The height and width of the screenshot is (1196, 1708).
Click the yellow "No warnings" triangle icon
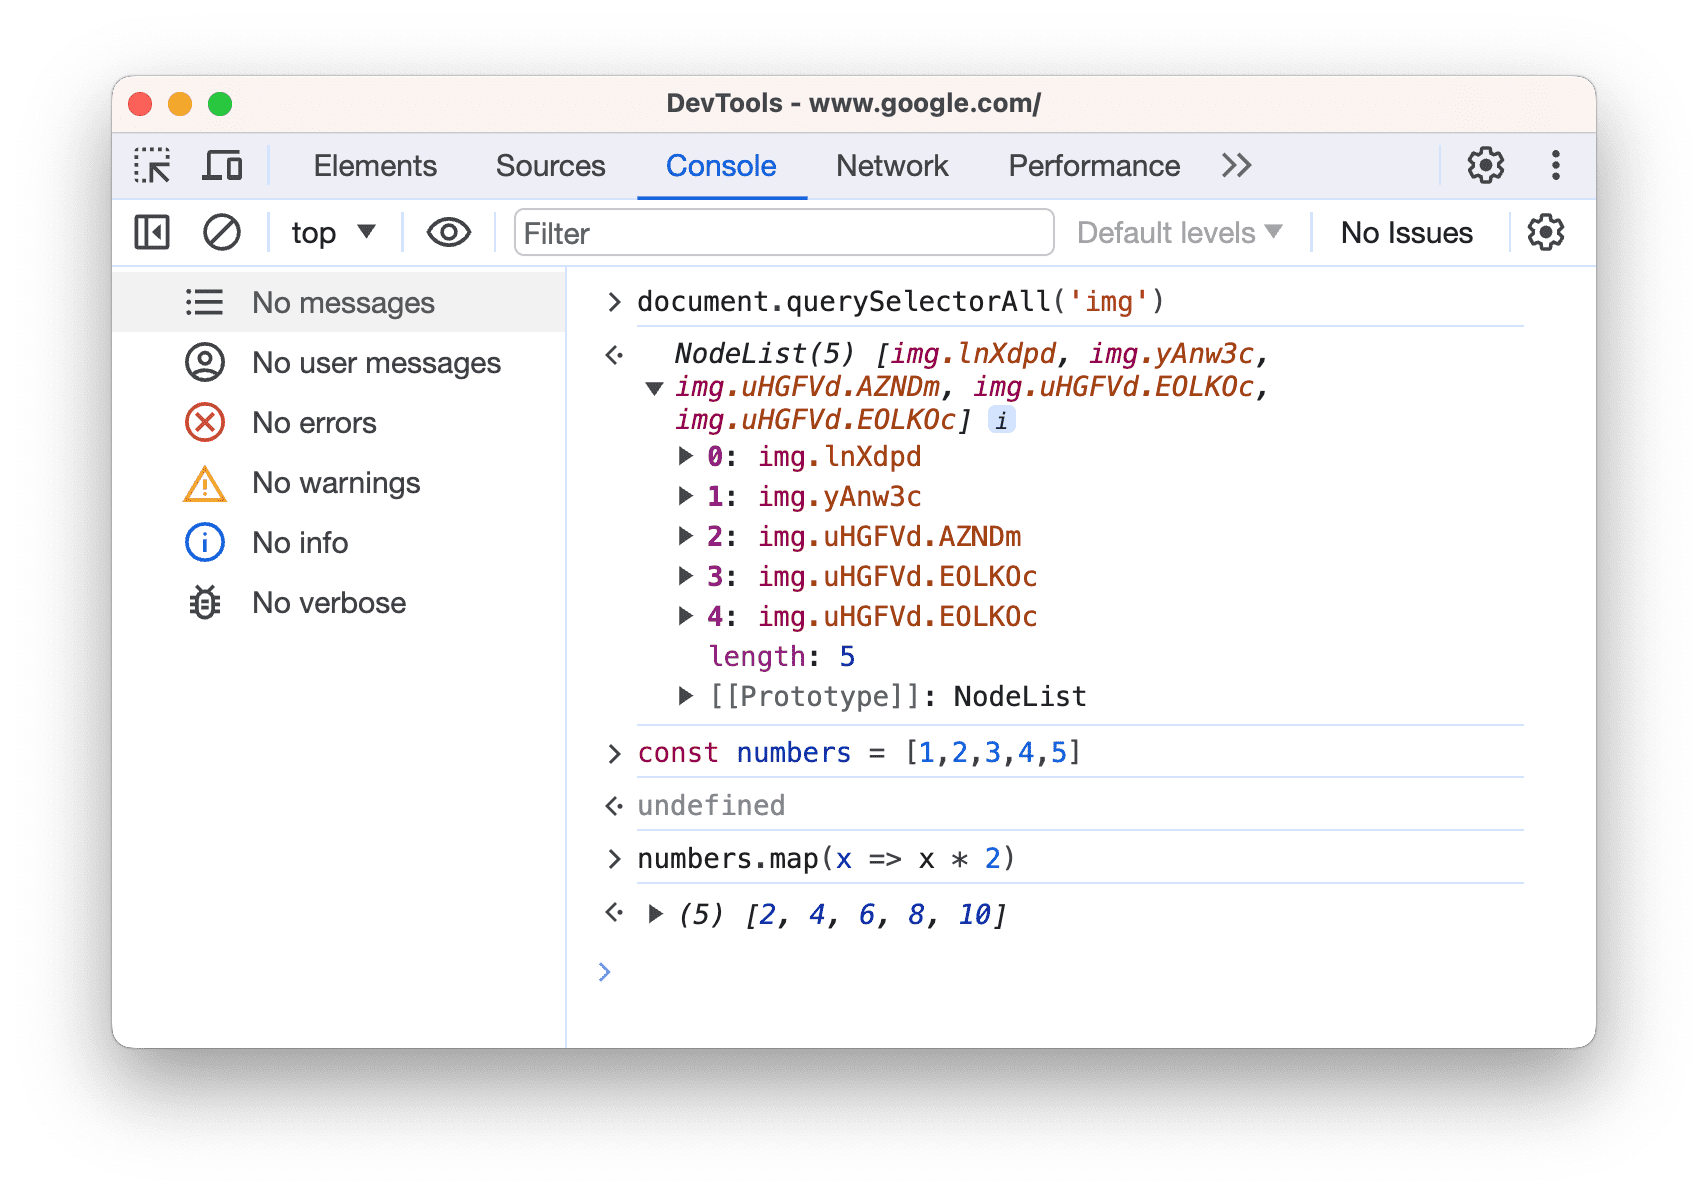tap(204, 482)
